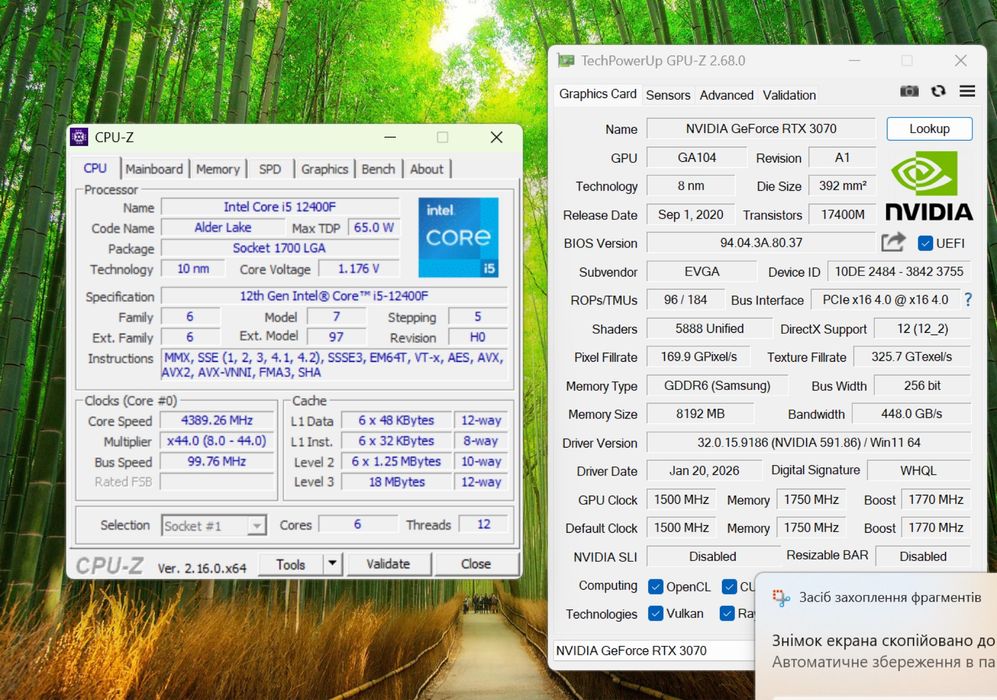The height and width of the screenshot is (700, 997).
Task: Click the Release Date value Sep 1, 2020
Action: tap(691, 214)
